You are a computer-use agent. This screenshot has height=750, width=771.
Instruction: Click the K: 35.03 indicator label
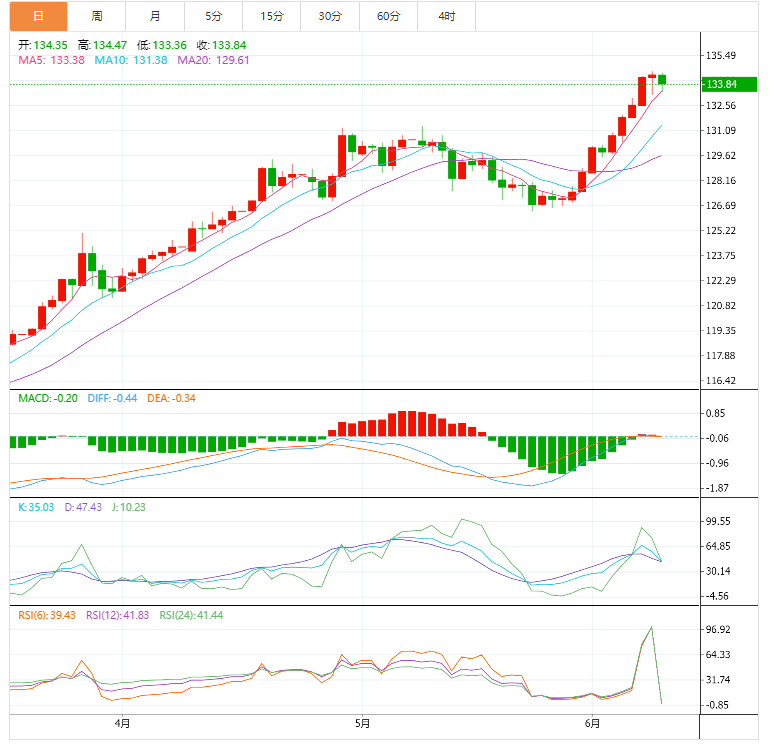point(38,508)
